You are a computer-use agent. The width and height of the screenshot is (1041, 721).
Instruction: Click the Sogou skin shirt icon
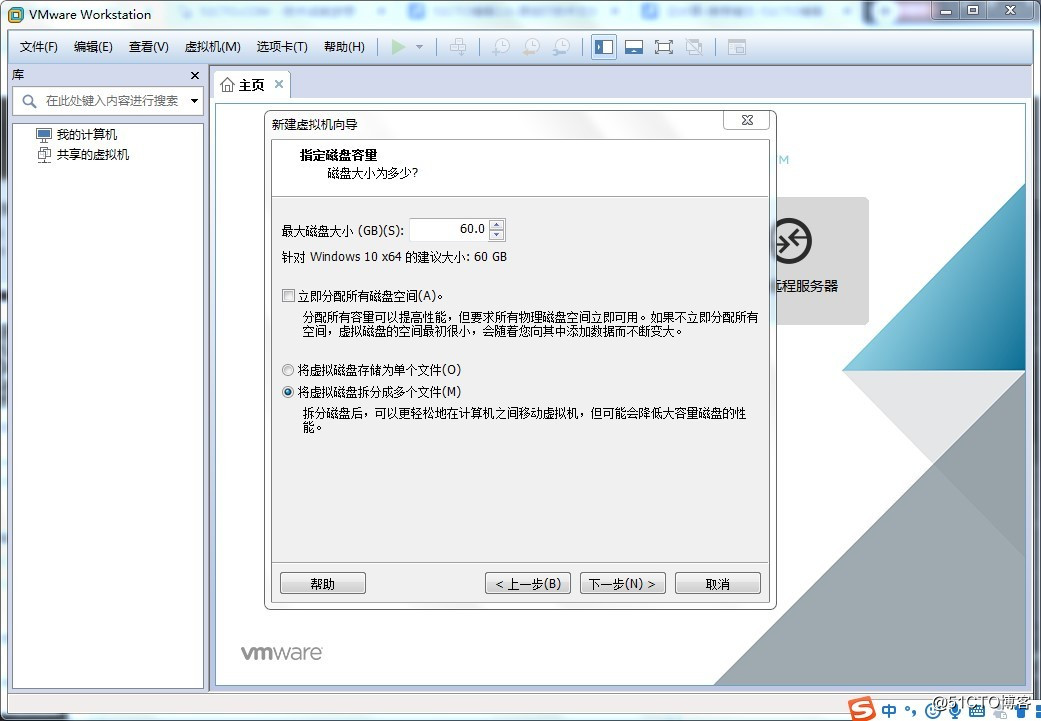[1020, 712]
